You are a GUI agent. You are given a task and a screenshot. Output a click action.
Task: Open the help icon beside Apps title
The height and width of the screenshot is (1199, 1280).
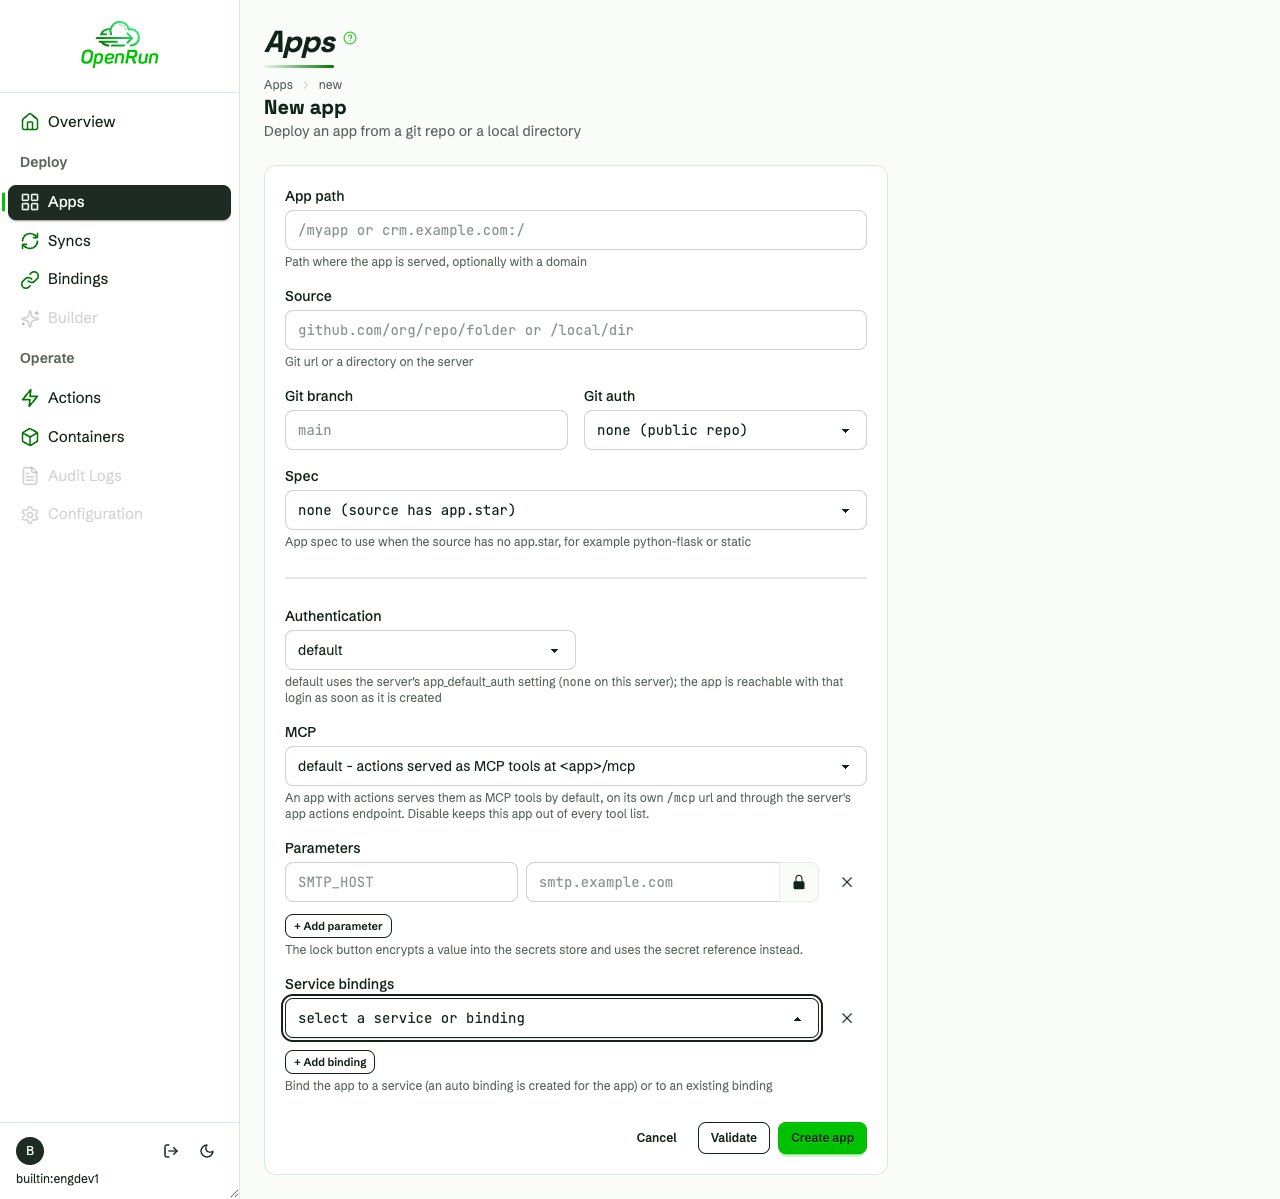coord(350,38)
